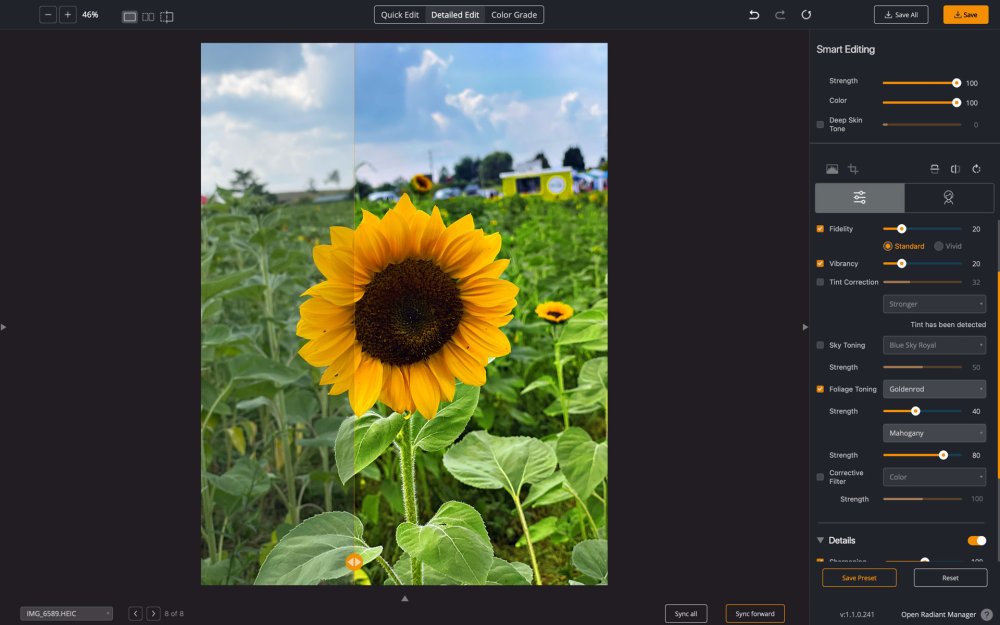Open the histogram icon in panel

click(832, 169)
